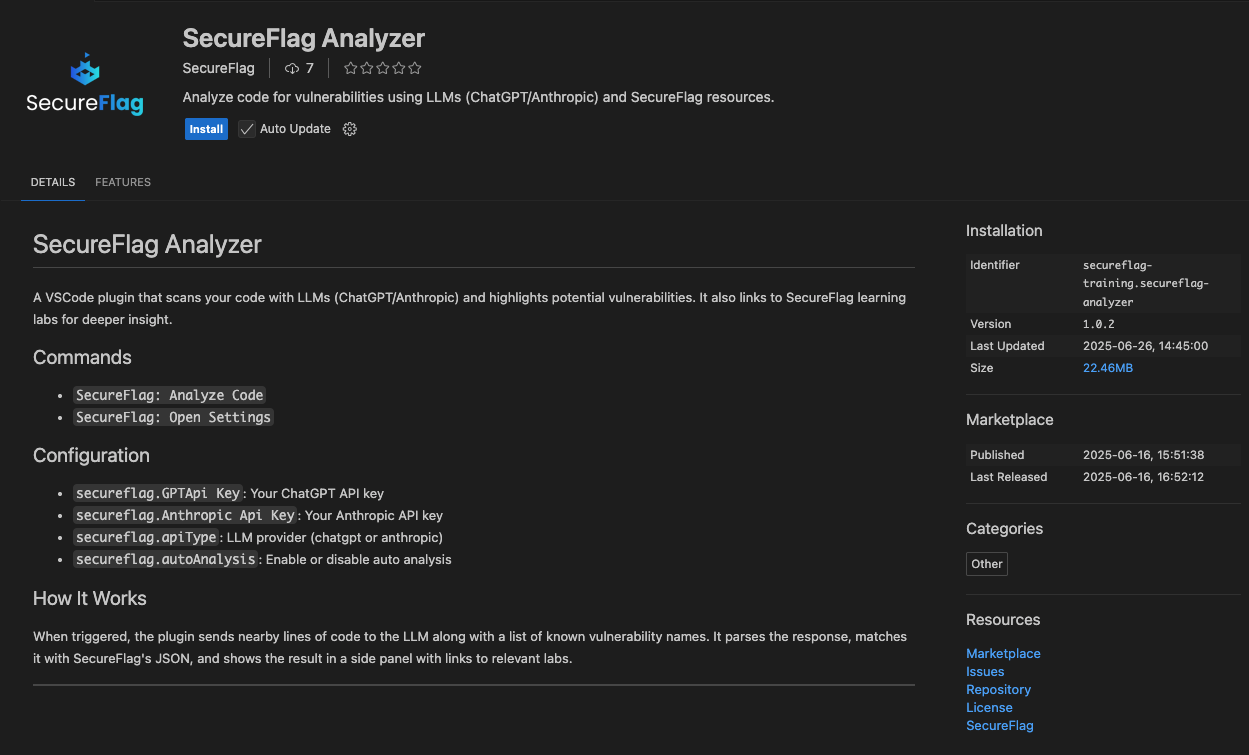This screenshot has width=1249, height=755.
Task: Click the extension description under the publisher
Action: (x=479, y=97)
